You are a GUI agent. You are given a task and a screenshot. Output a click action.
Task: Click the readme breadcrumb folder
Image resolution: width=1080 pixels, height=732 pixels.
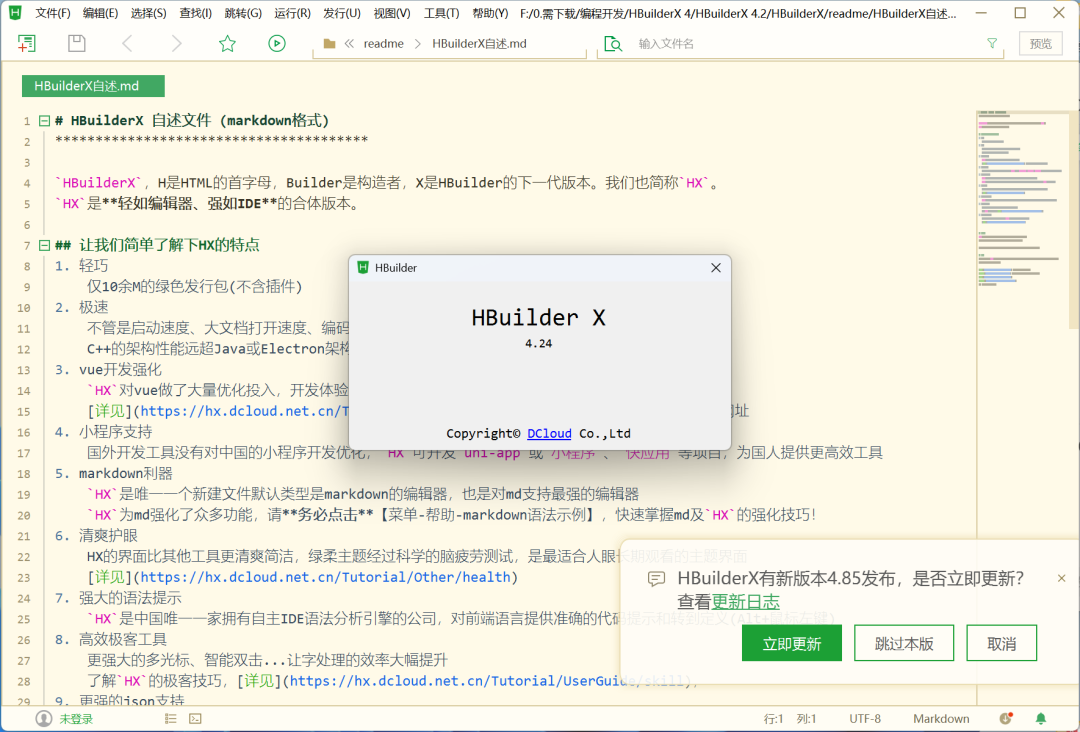(384, 43)
